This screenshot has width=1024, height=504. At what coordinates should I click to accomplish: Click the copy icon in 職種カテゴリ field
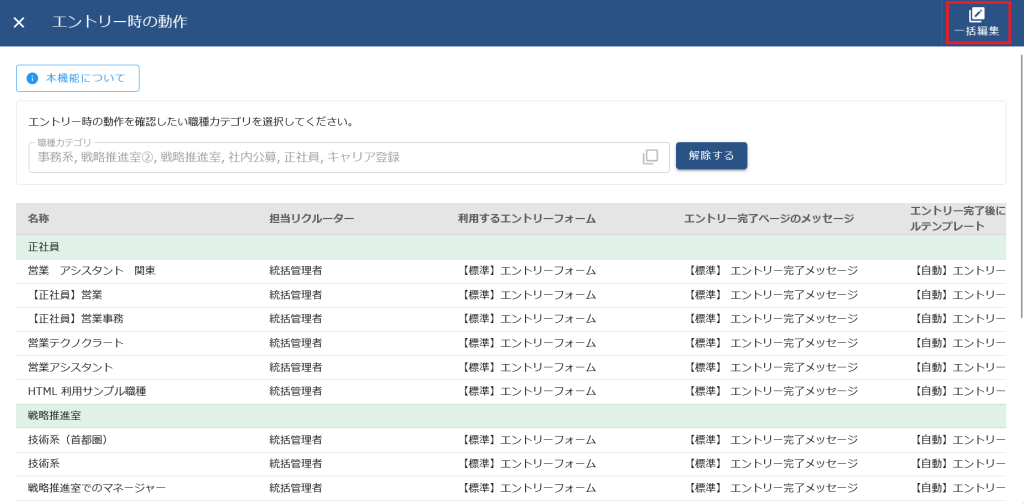click(x=650, y=157)
